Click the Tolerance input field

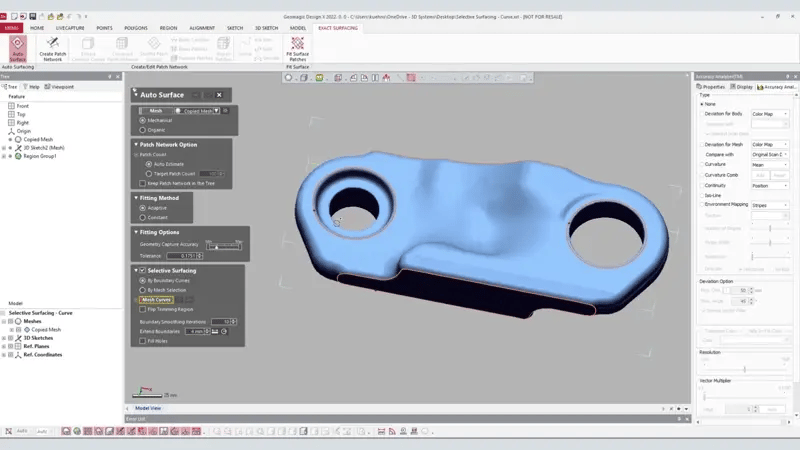click(x=179, y=256)
